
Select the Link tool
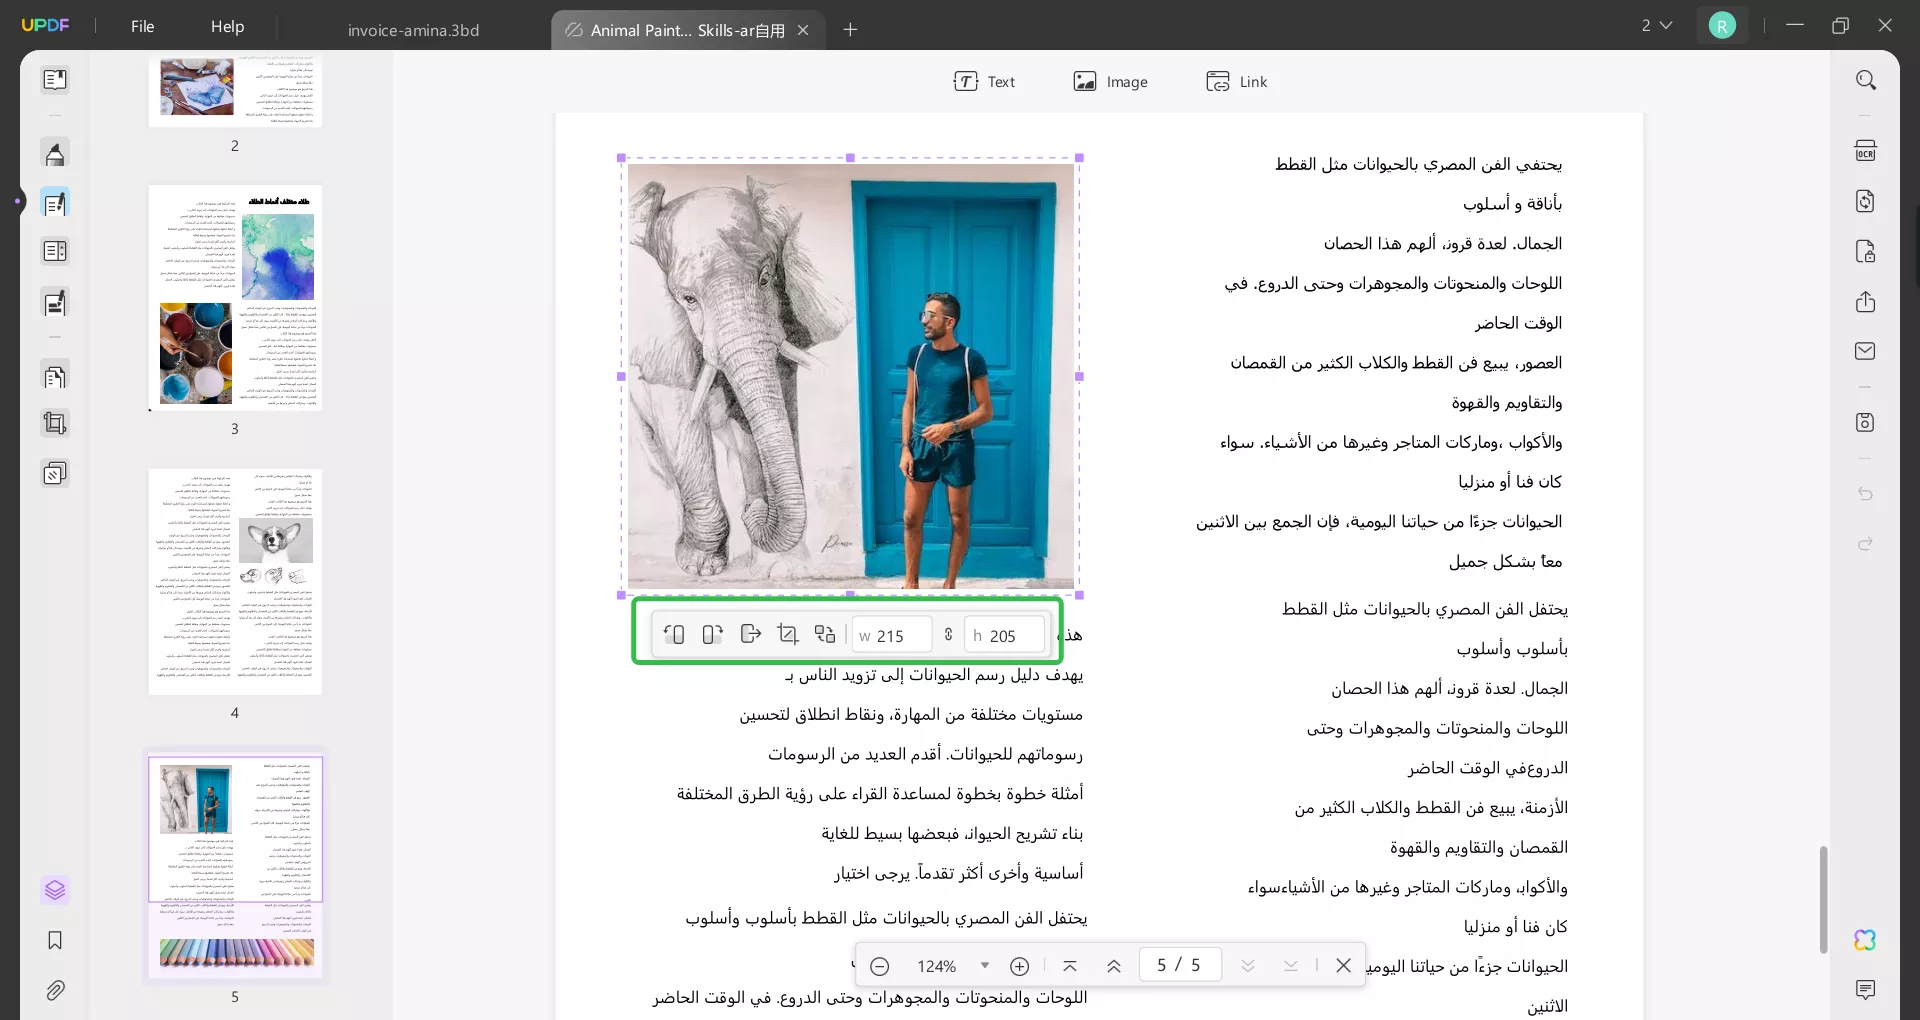tap(1237, 82)
